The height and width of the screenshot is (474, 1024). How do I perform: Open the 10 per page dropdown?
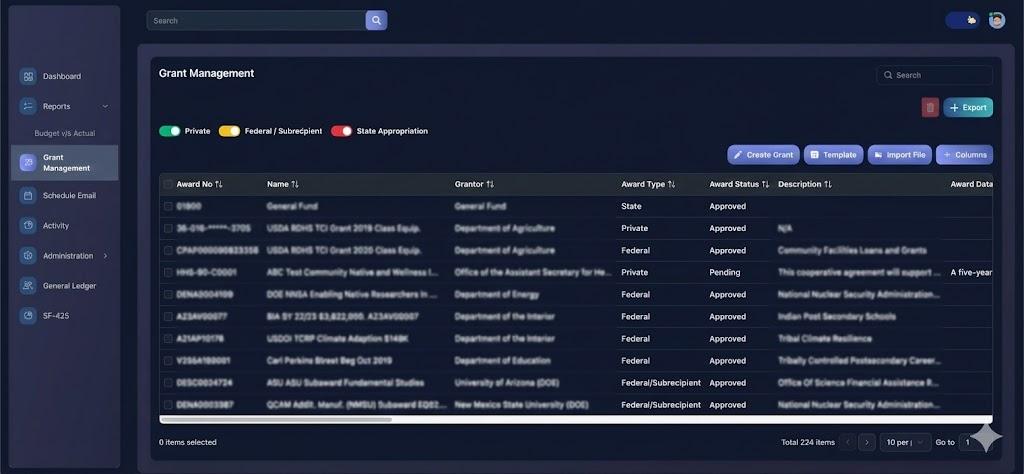[x=905, y=442]
